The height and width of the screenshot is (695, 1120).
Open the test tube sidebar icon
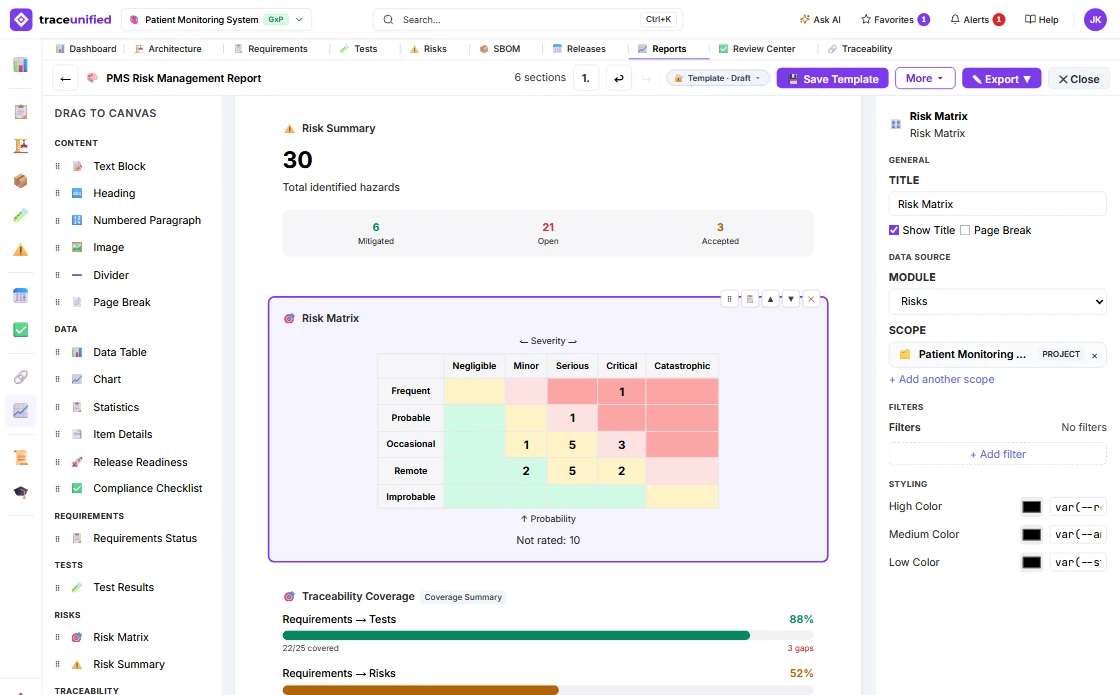coord(21,215)
